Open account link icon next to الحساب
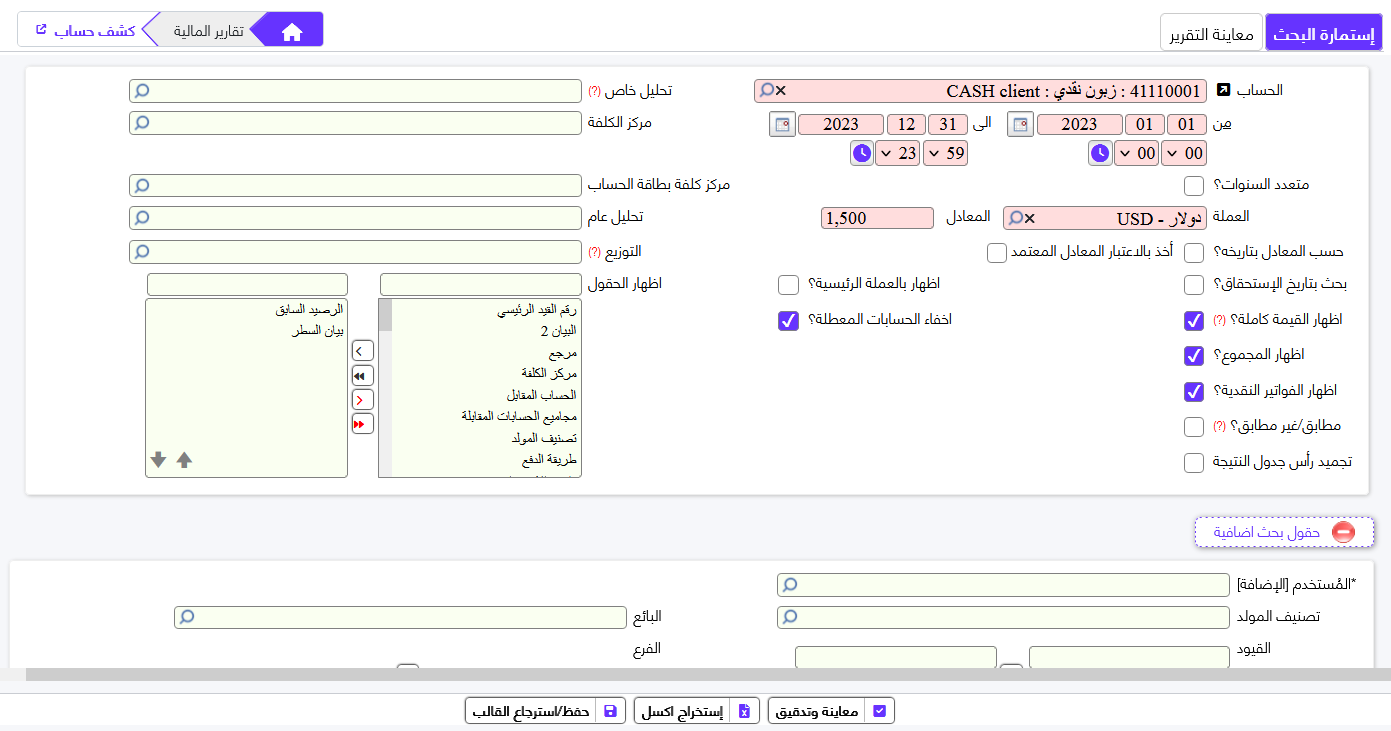The image size is (1391, 731). click(x=1223, y=91)
